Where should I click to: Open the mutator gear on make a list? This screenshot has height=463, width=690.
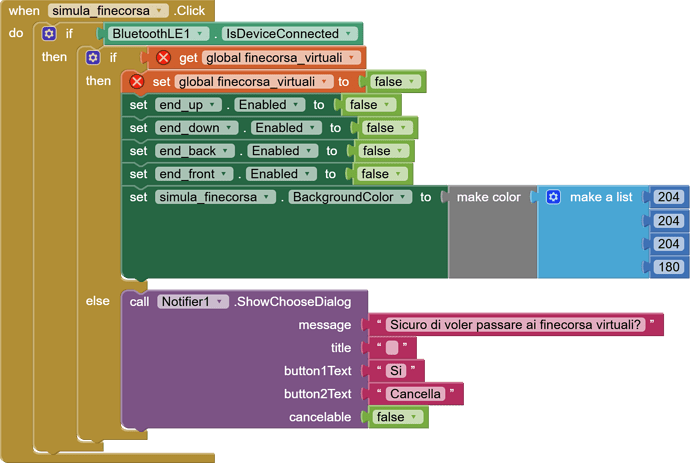point(553,197)
